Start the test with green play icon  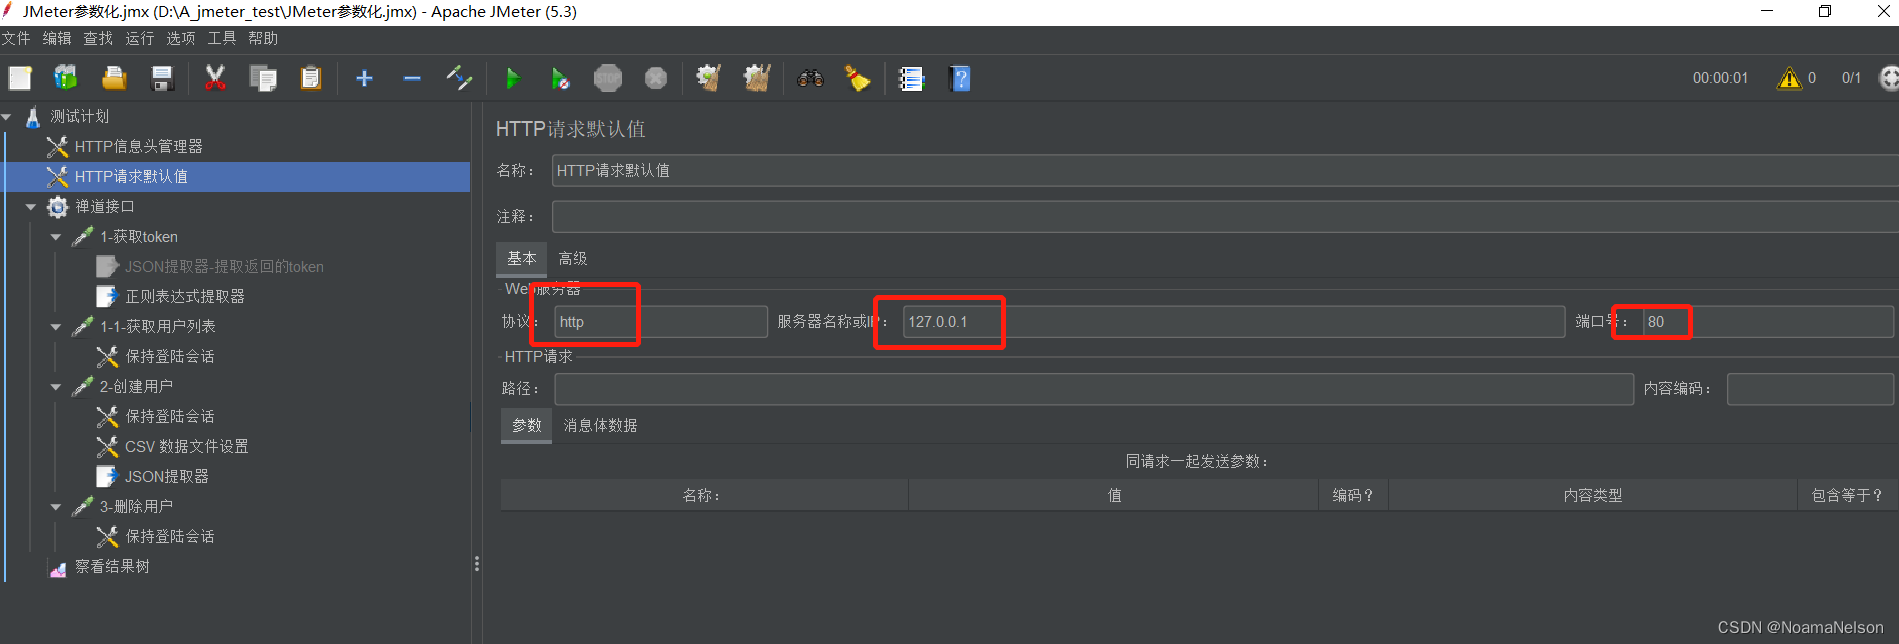[x=512, y=78]
